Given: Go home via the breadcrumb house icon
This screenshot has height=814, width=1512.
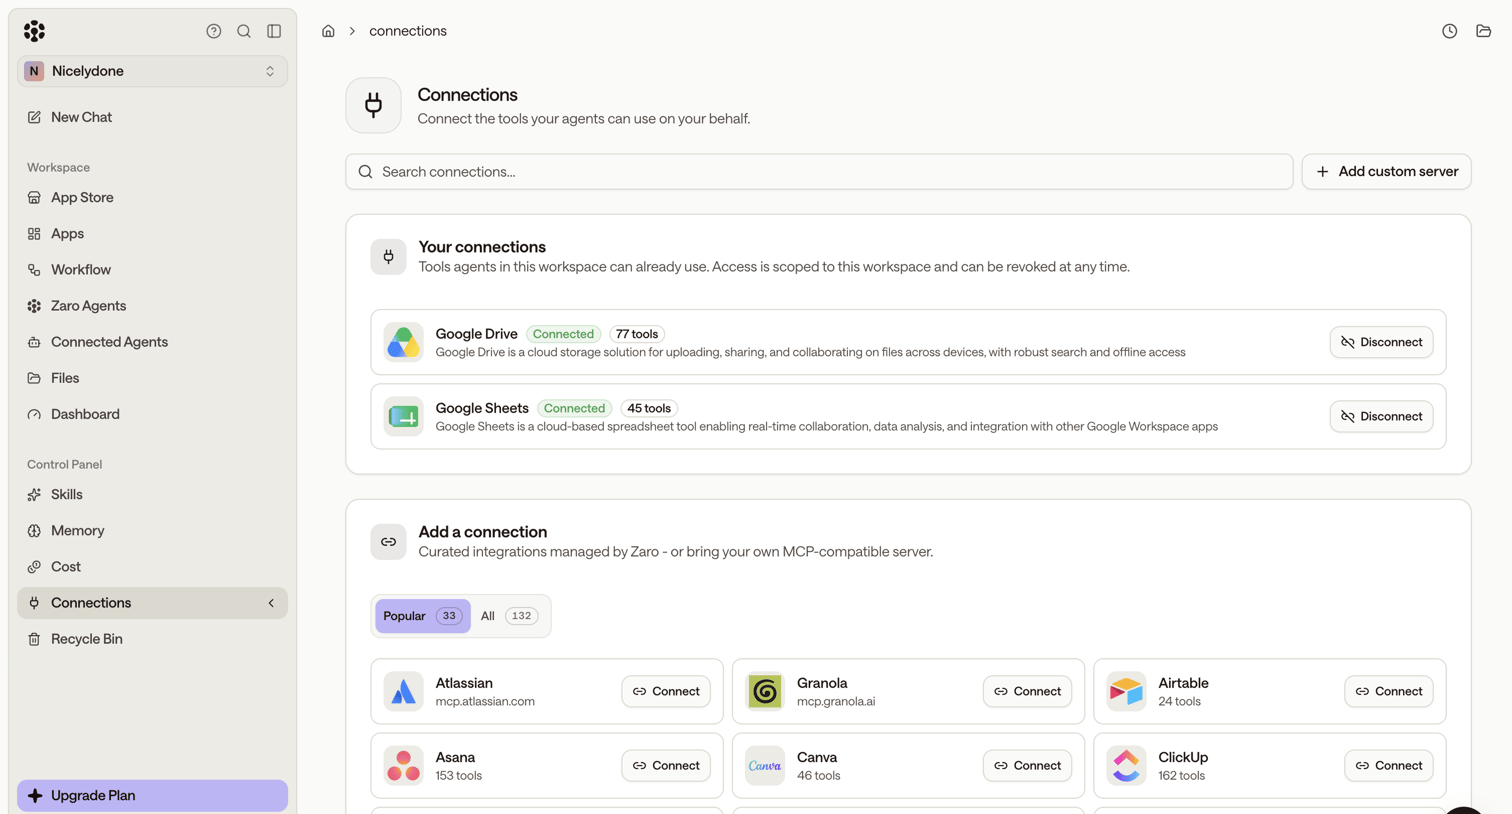Looking at the screenshot, I should pyautogui.click(x=328, y=31).
